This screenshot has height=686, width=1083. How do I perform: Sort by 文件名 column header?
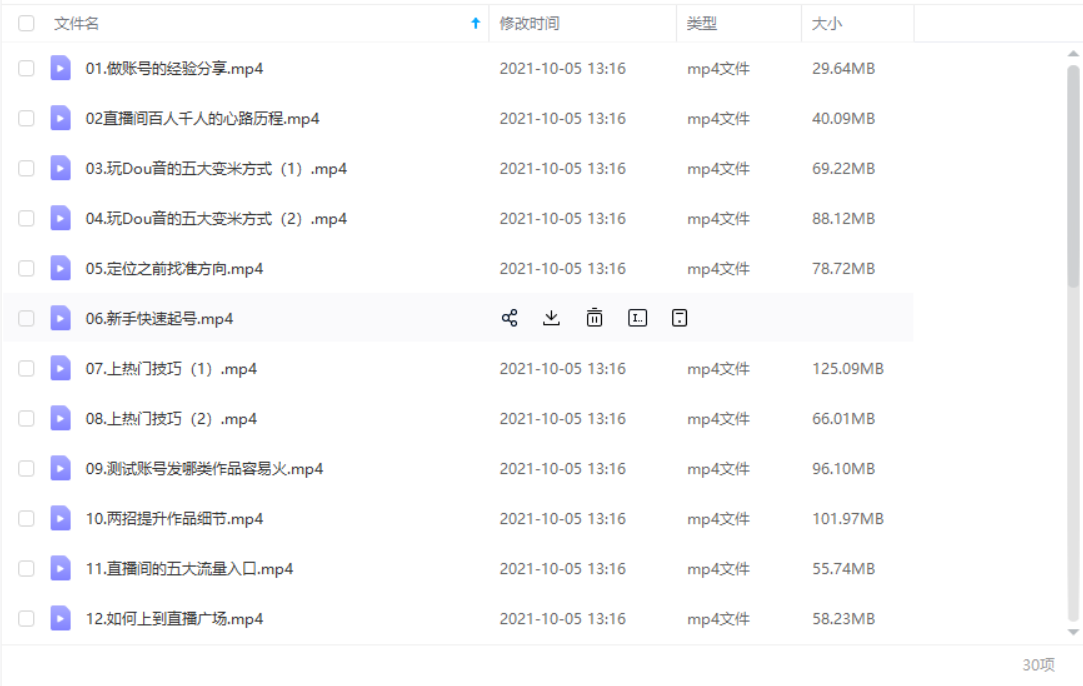tap(77, 23)
